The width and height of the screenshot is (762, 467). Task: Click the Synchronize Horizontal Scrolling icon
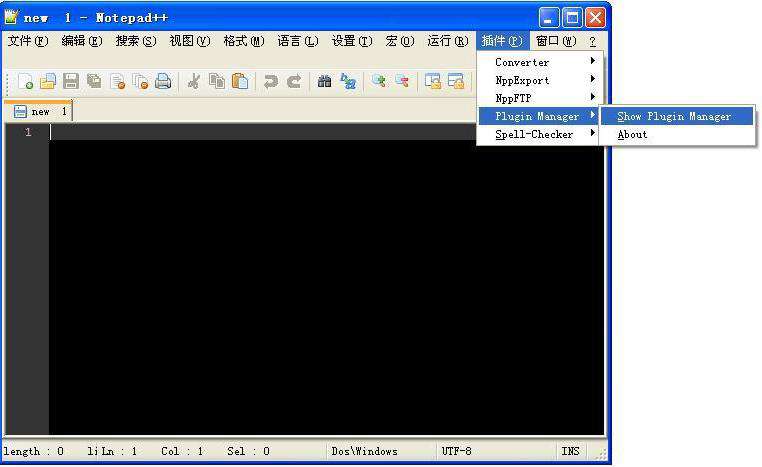pos(456,81)
